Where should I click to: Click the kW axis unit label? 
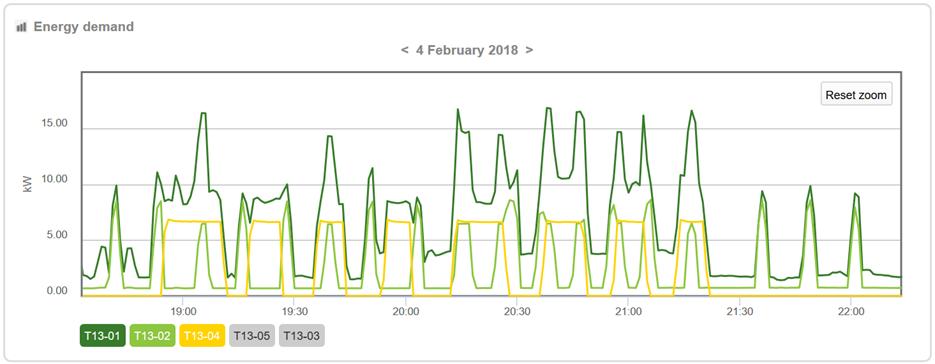tap(26, 184)
